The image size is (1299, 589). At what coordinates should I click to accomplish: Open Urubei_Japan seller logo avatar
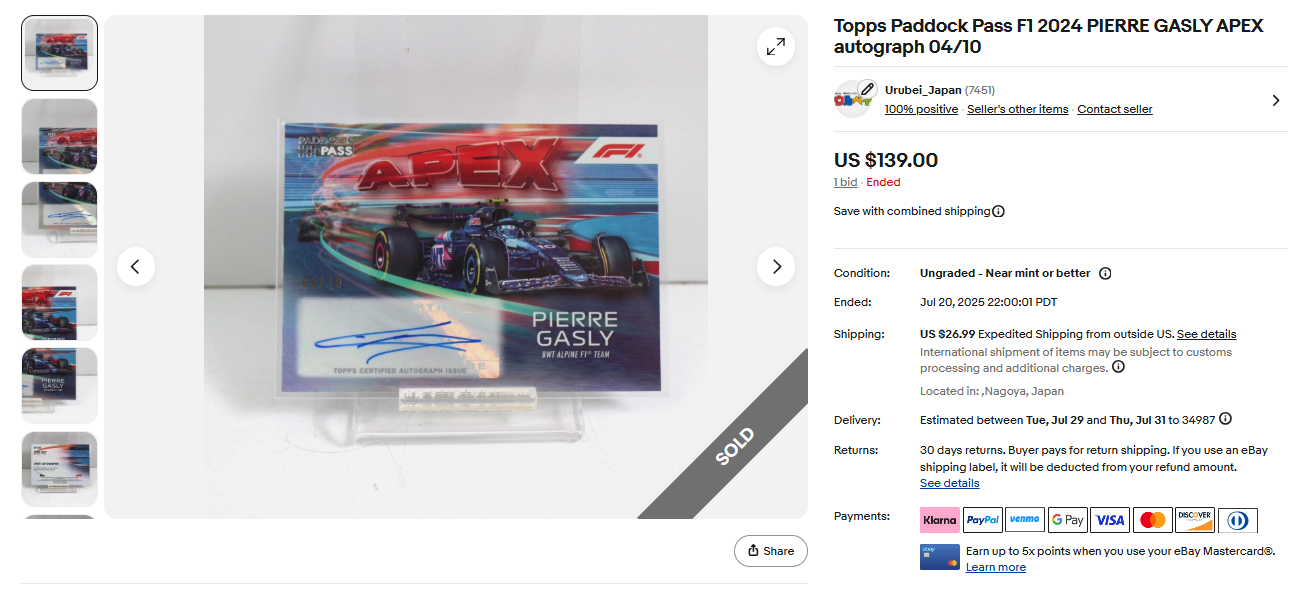coord(854,99)
